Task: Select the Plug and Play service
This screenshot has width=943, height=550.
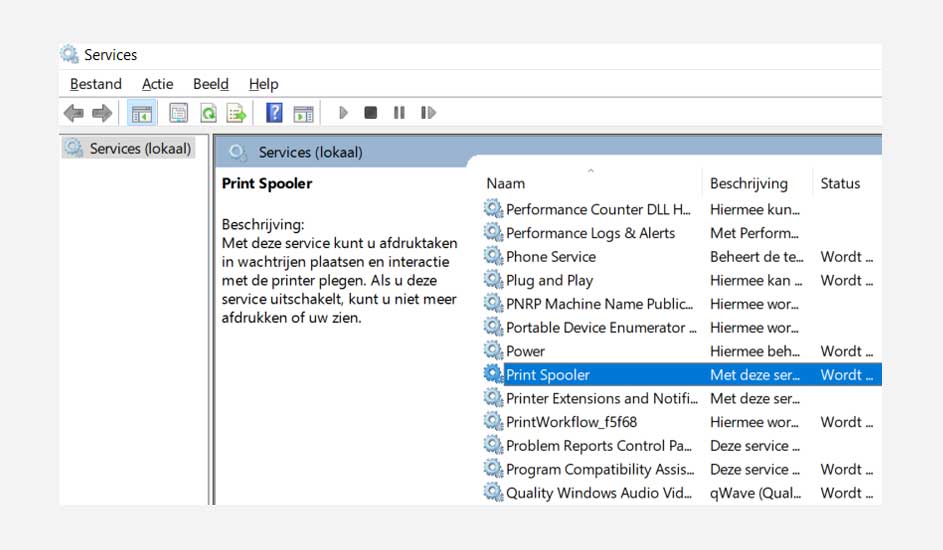Action: click(x=549, y=281)
